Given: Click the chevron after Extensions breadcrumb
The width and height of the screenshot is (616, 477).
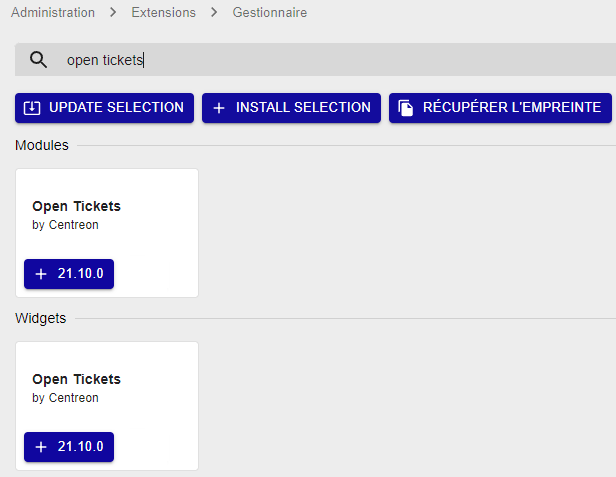Looking at the screenshot, I should pyautogui.click(x=214, y=13).
